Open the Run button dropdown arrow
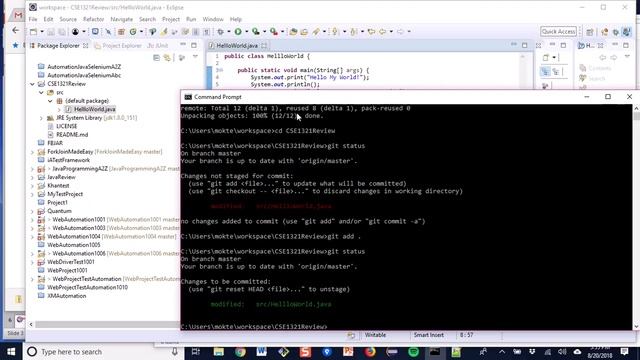This screenshot has height=360, width=640. [x=246, y=31]
